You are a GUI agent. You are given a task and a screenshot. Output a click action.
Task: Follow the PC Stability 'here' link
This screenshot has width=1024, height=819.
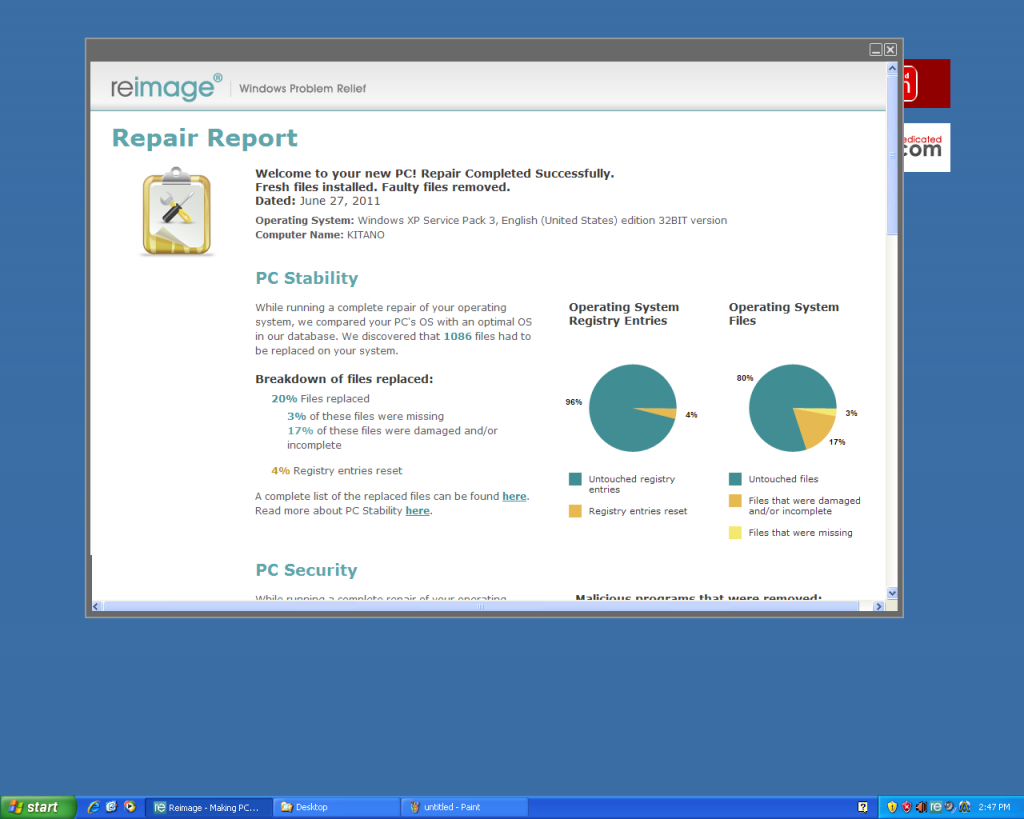tap(417, 511)
